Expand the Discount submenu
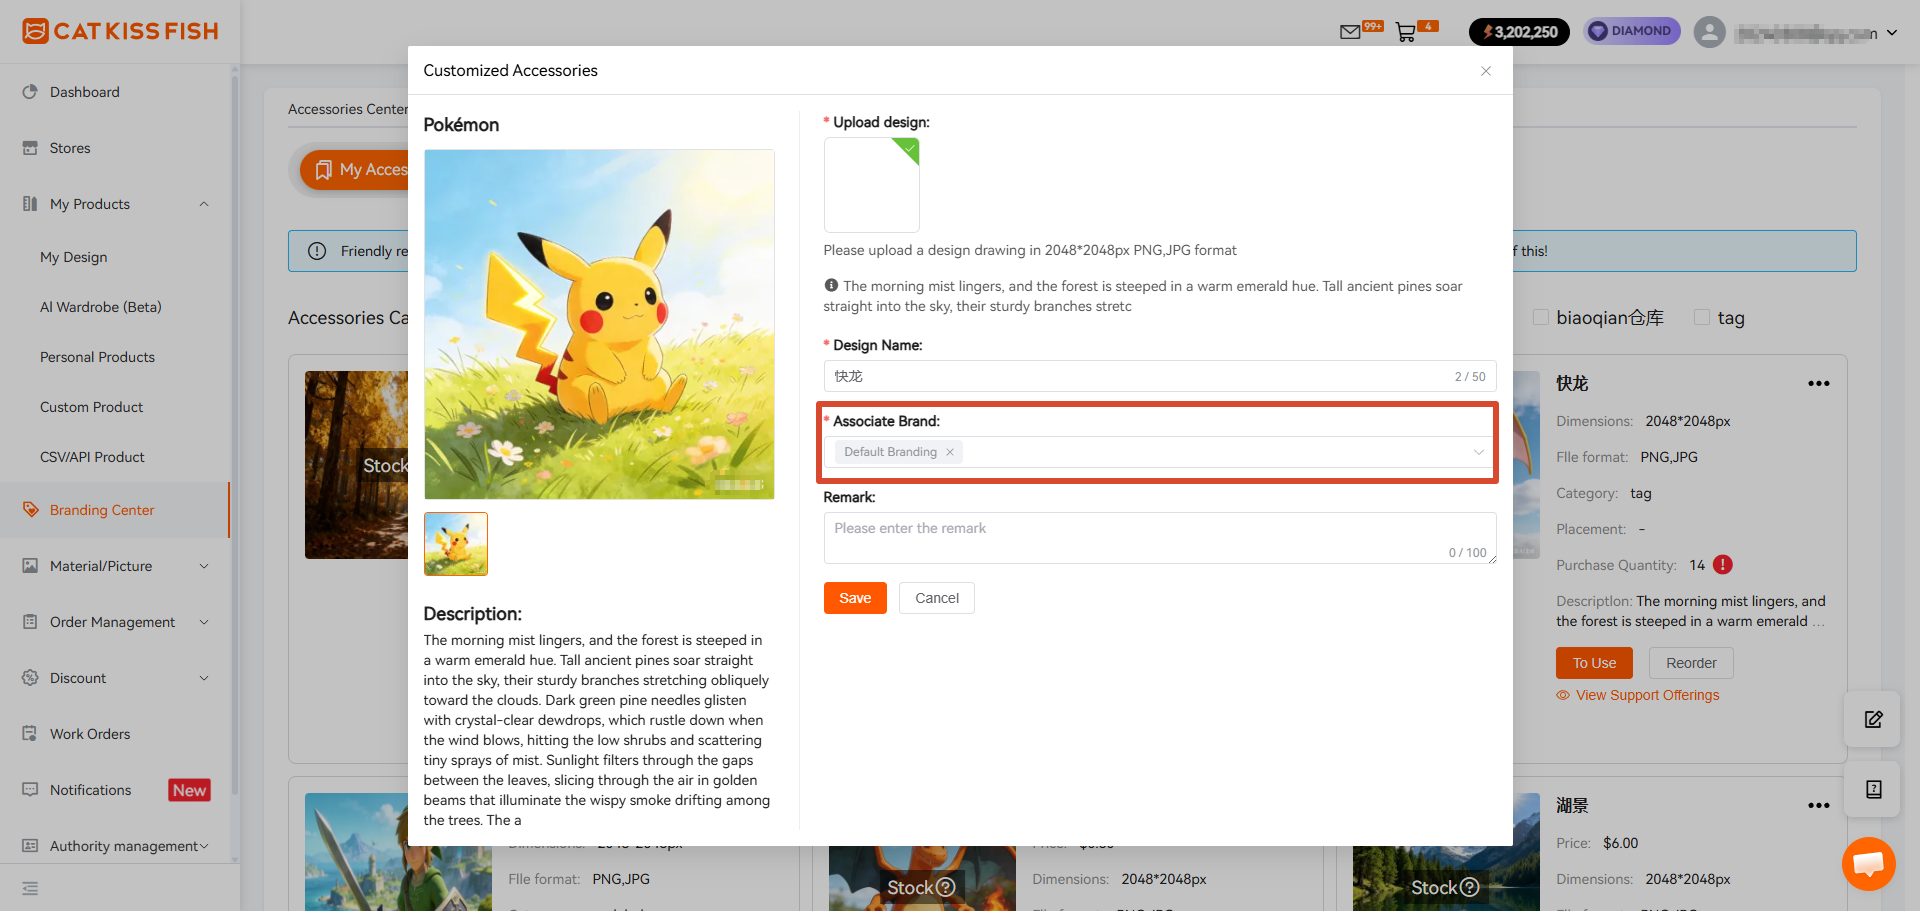1920x911 pixels. tap(204, 678)
